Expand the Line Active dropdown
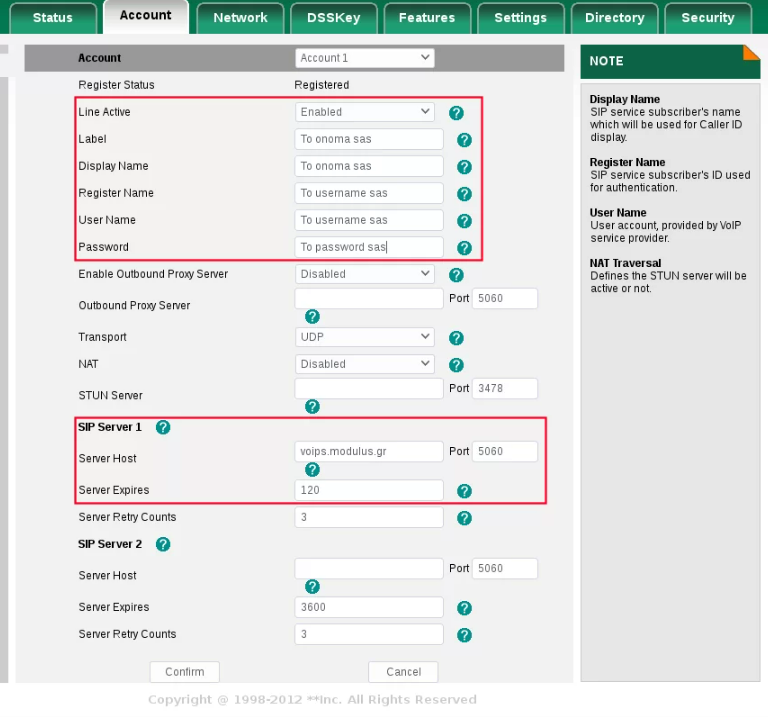768x717 pixels. point(364,112)
